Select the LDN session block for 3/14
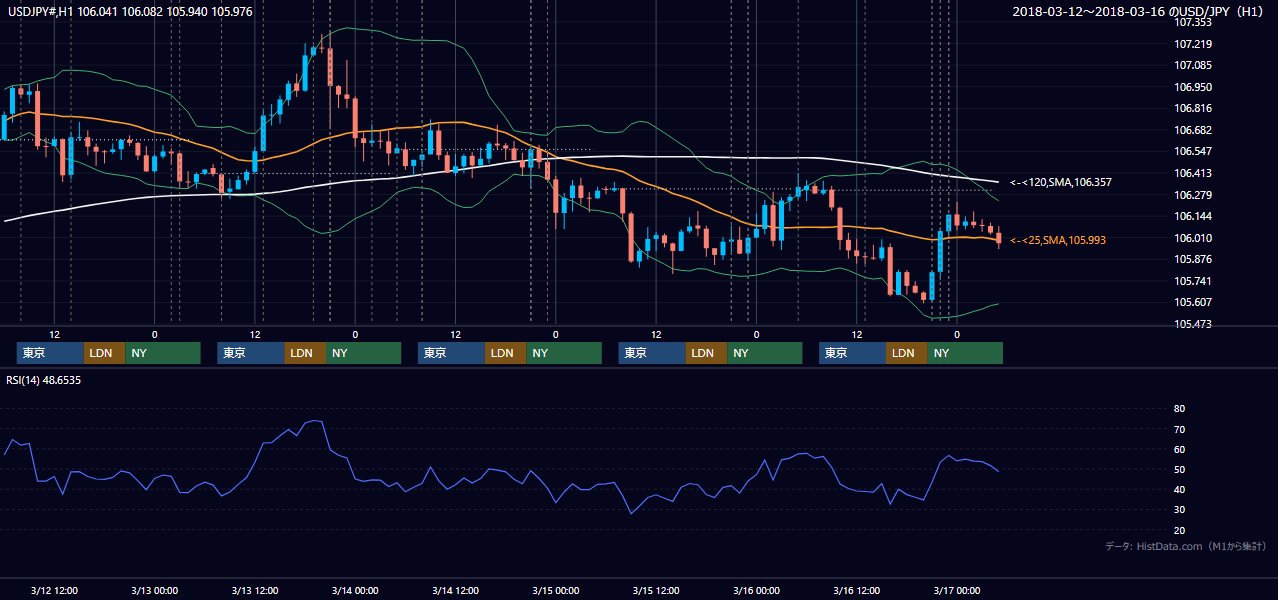Screen dimensions: 1278x600 pyautogui.click(x=505, y=353)
